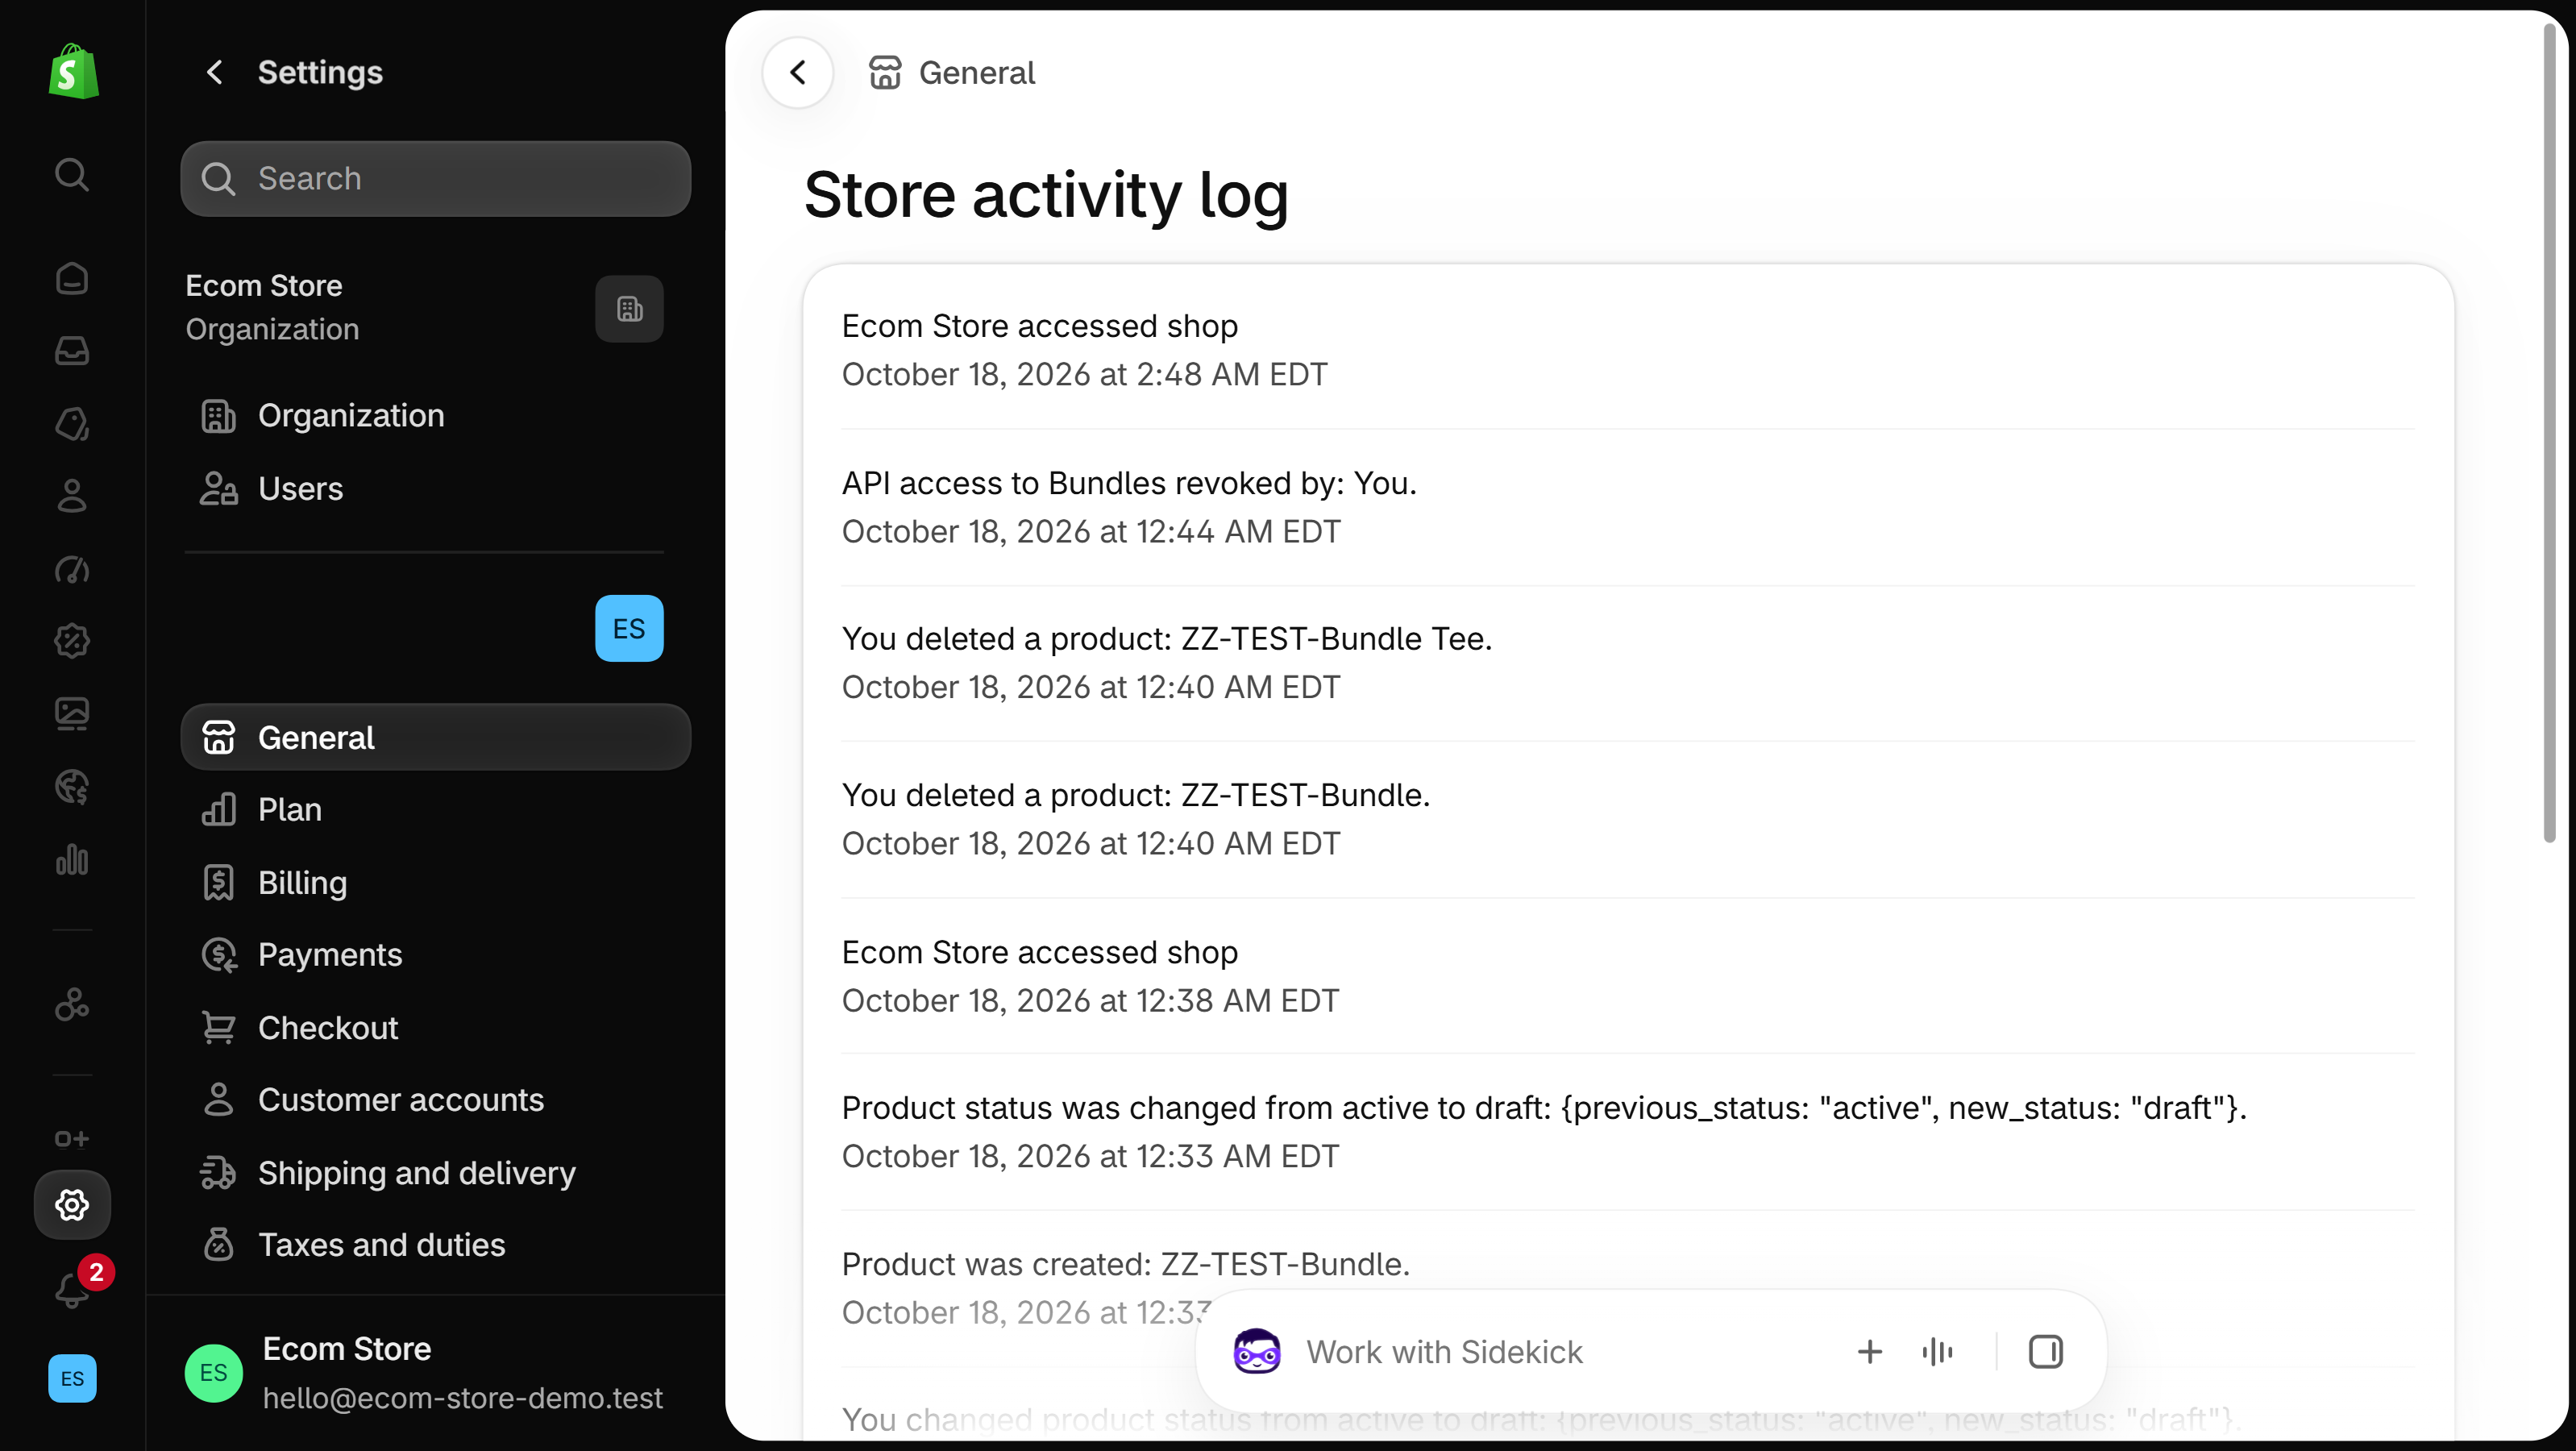Open Organization settings menu item
Screen dimensions: 2576x1451
point(436,415)
